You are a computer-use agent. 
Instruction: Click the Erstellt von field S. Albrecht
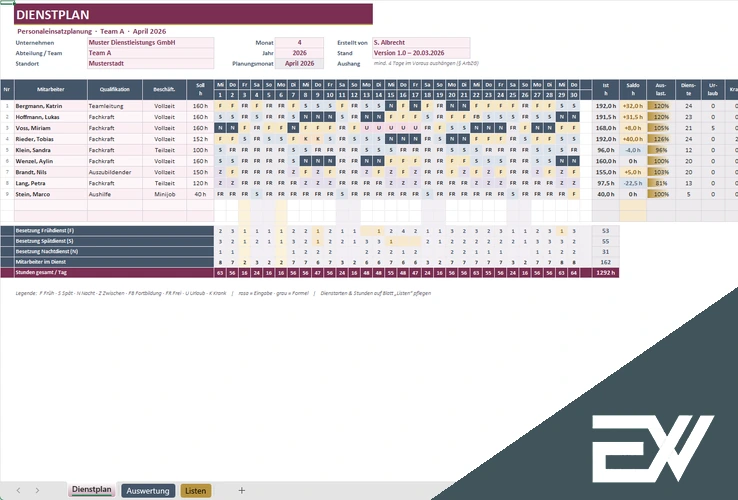pos(421,42)
